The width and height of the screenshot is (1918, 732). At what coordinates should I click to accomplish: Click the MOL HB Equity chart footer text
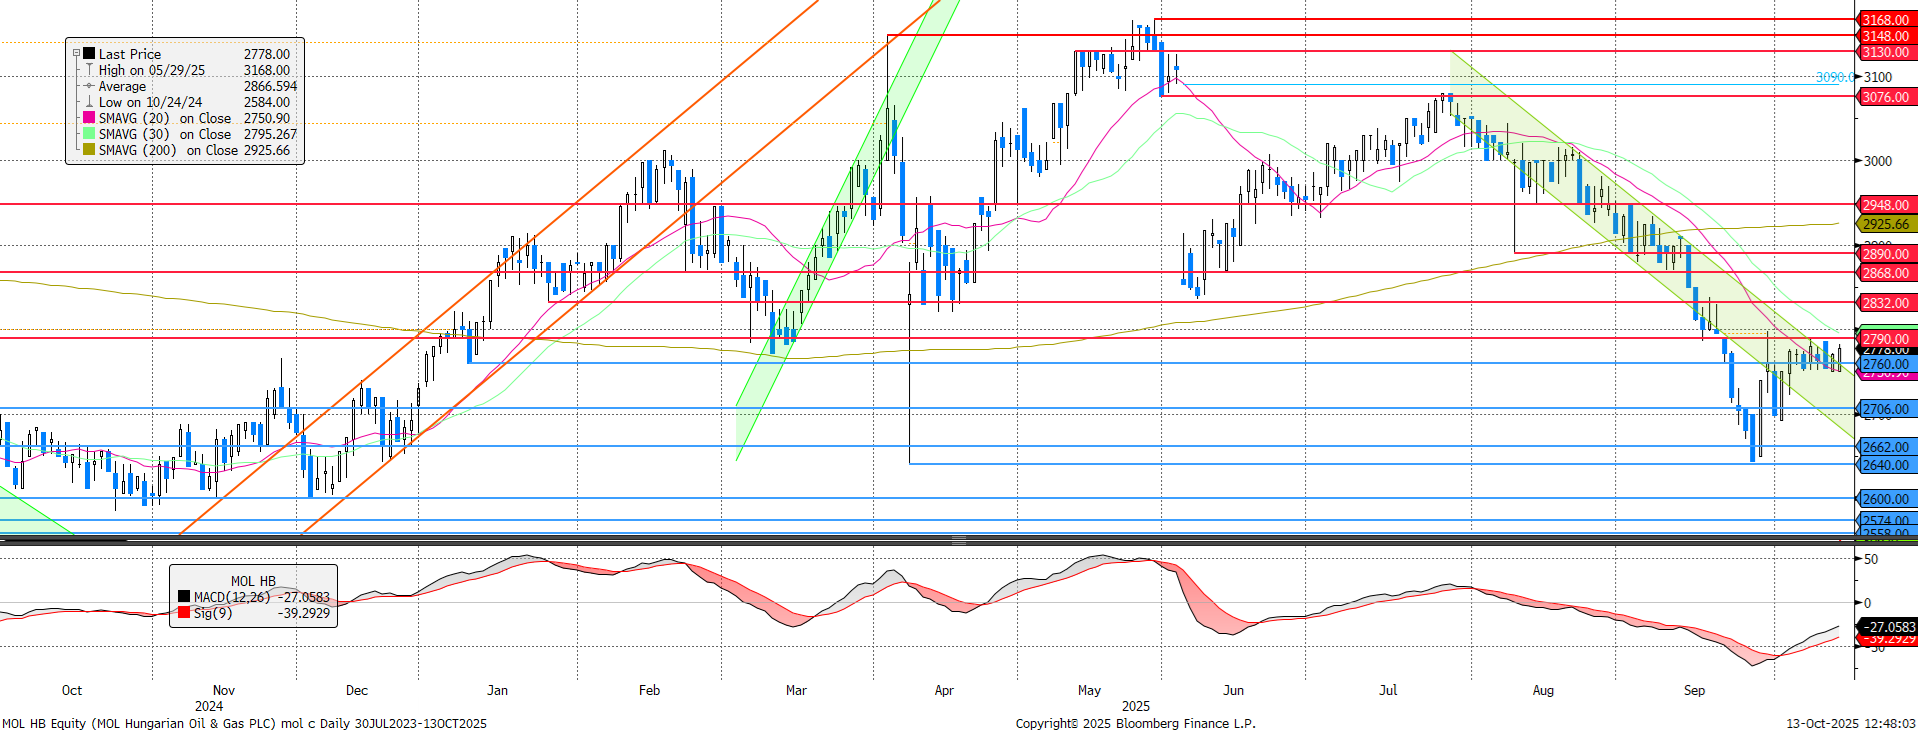[x=244, y=723]
